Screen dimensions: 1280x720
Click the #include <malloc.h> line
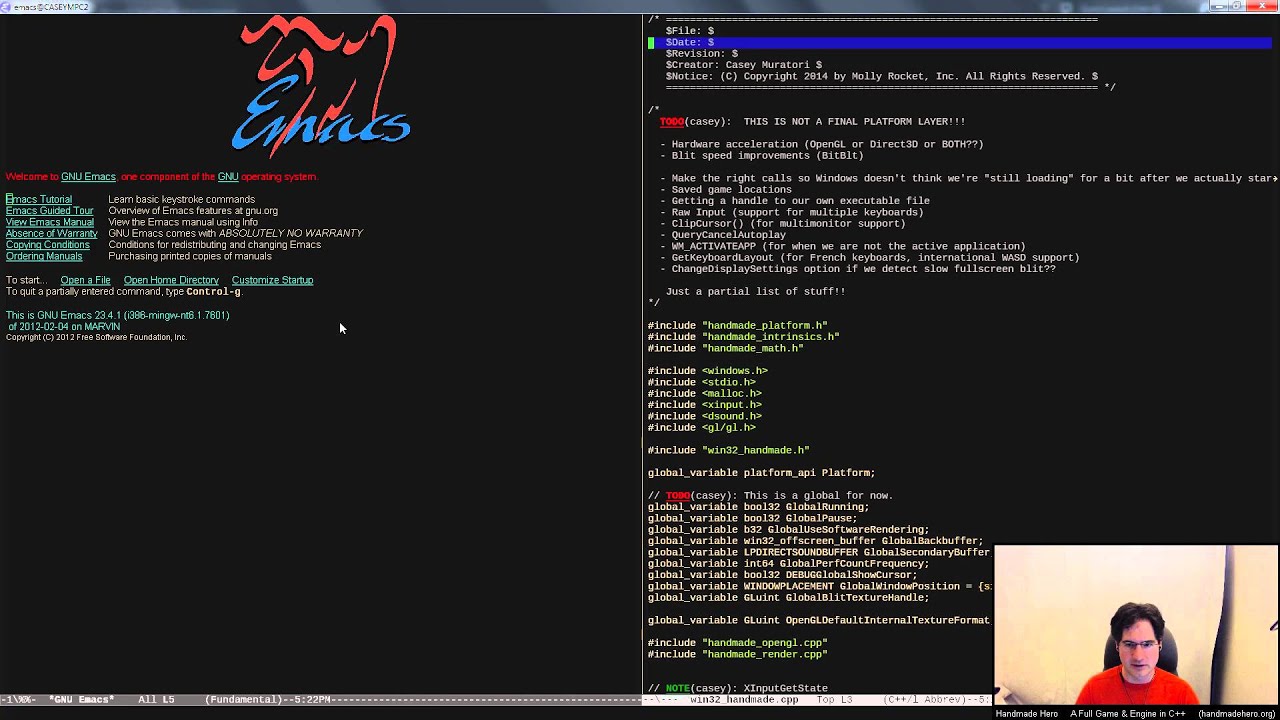click(705, 393)
